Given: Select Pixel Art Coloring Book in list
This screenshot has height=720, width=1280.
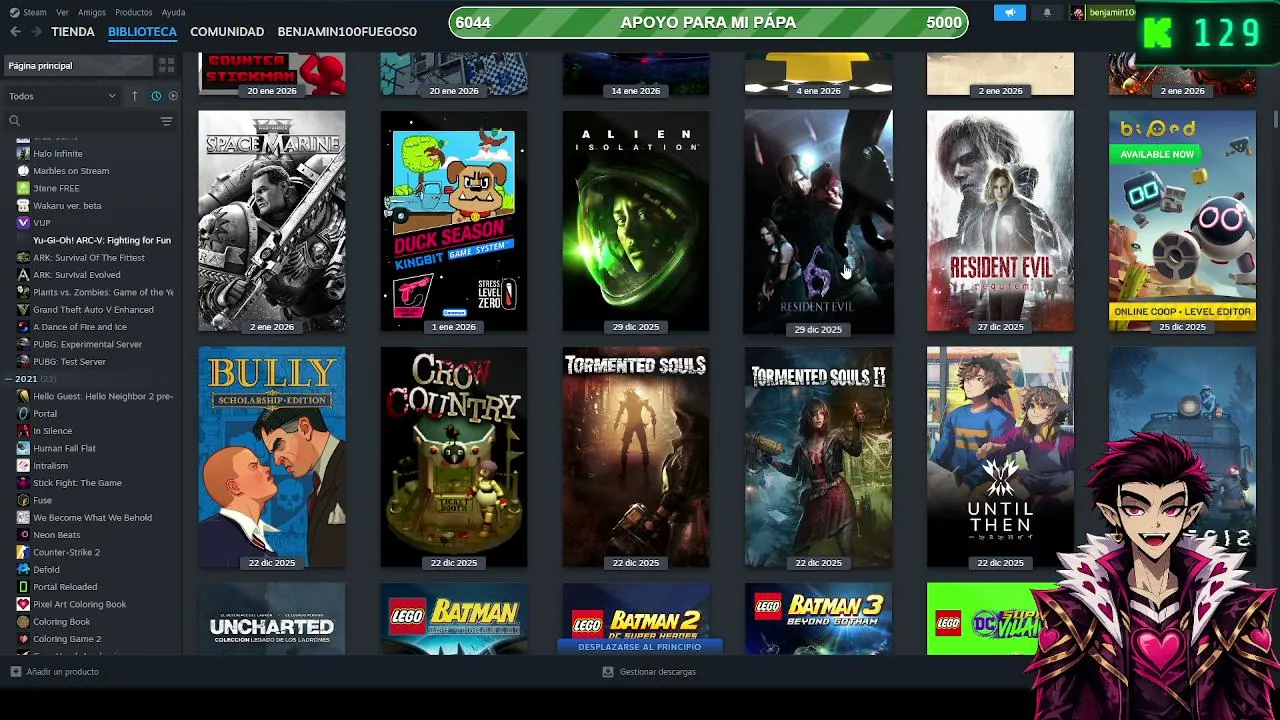Looking at the screenshot, I should (80, 604).
